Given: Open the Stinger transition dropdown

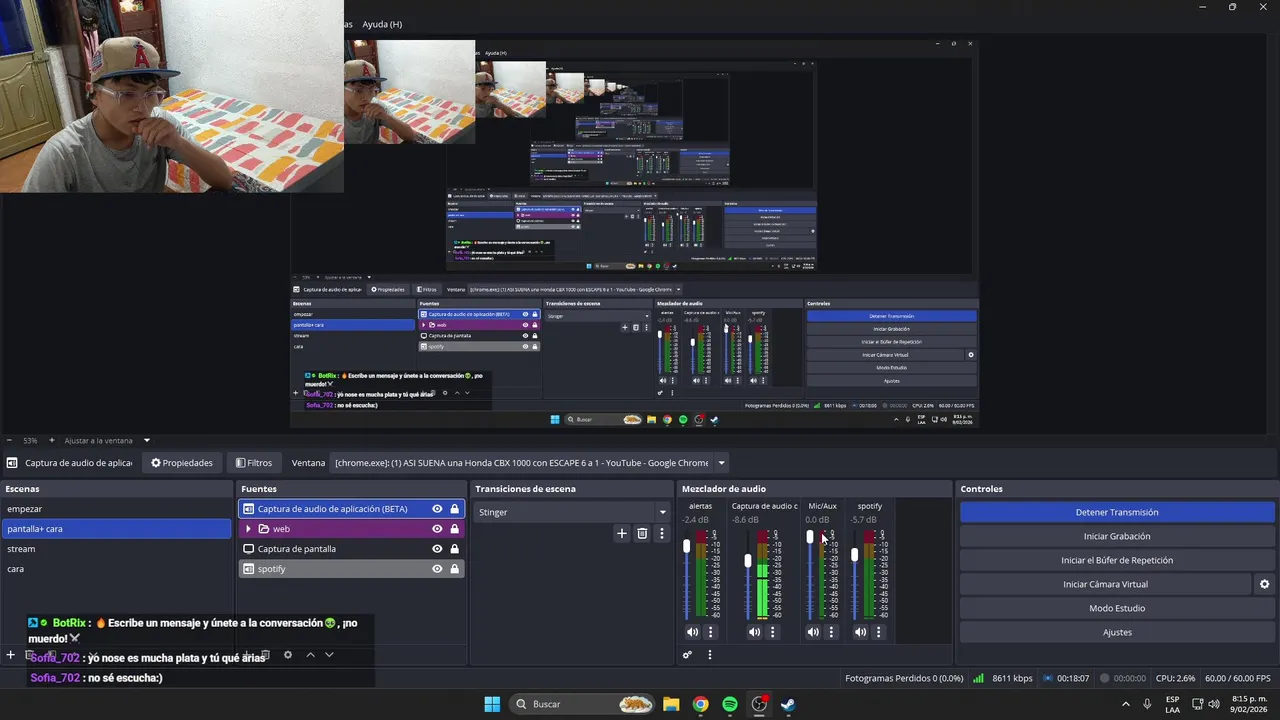Looking at the screenshot, I should click(571, 512).
